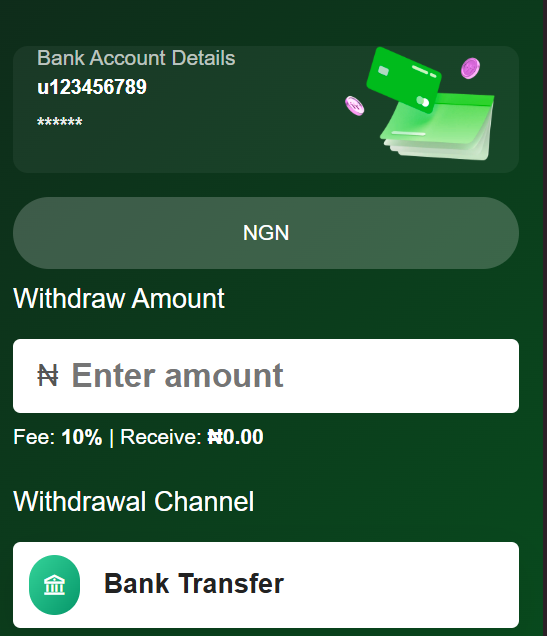Select Bank Transfer withdrawal channel

pos(266,585)
